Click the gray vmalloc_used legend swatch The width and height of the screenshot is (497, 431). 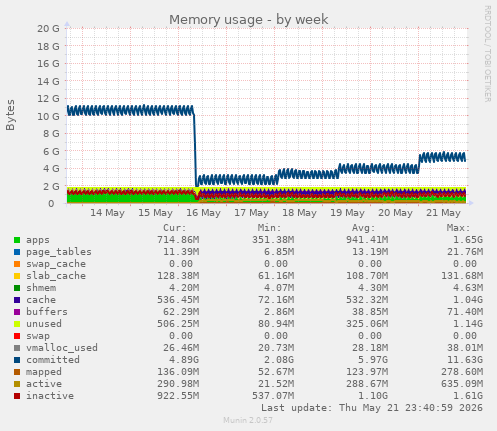coord(17,348)
